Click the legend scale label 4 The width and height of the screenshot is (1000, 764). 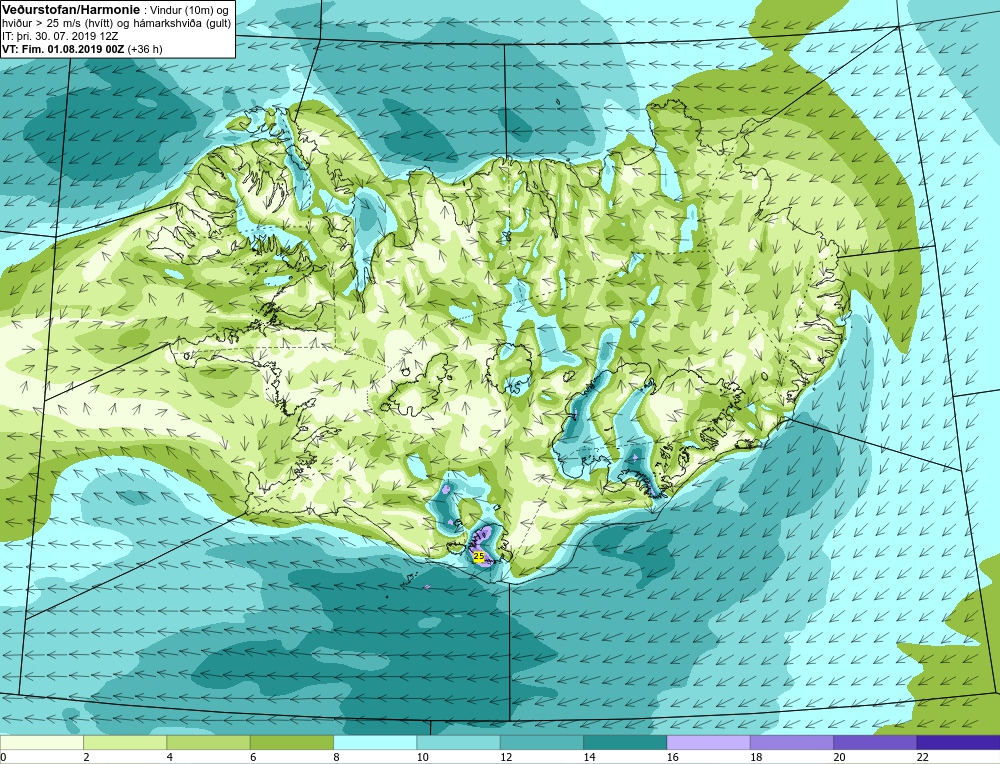[170, 757]
